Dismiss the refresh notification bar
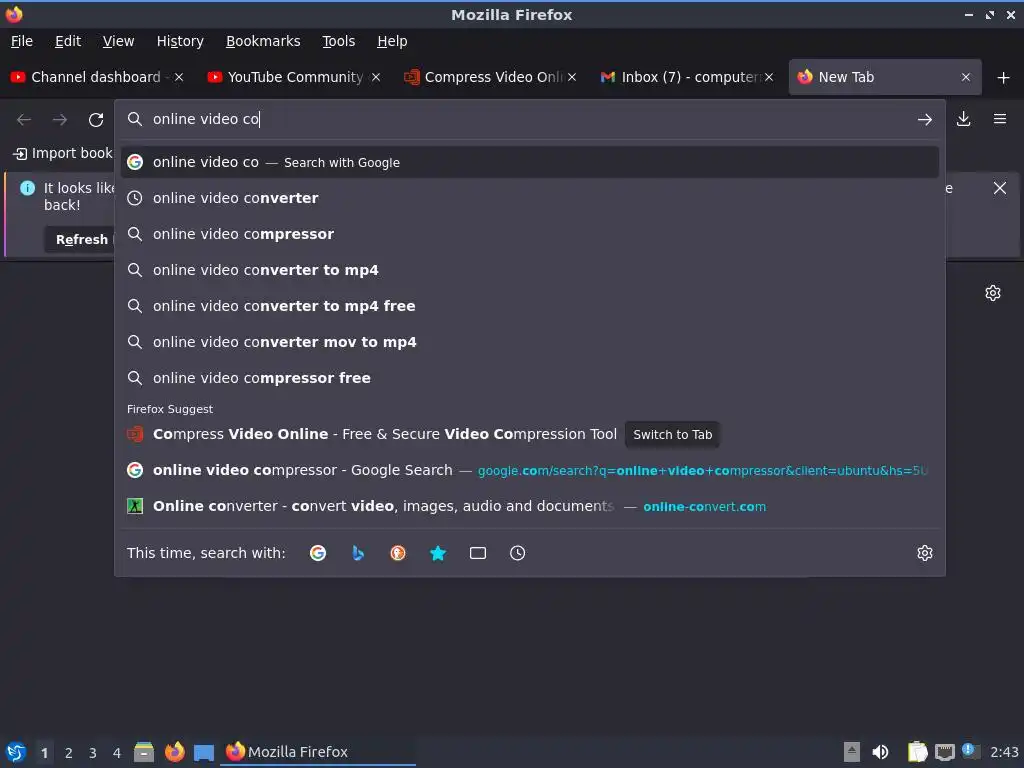Image resolution: width=1024 pixels, height=768 pixels. pos(999,188)
